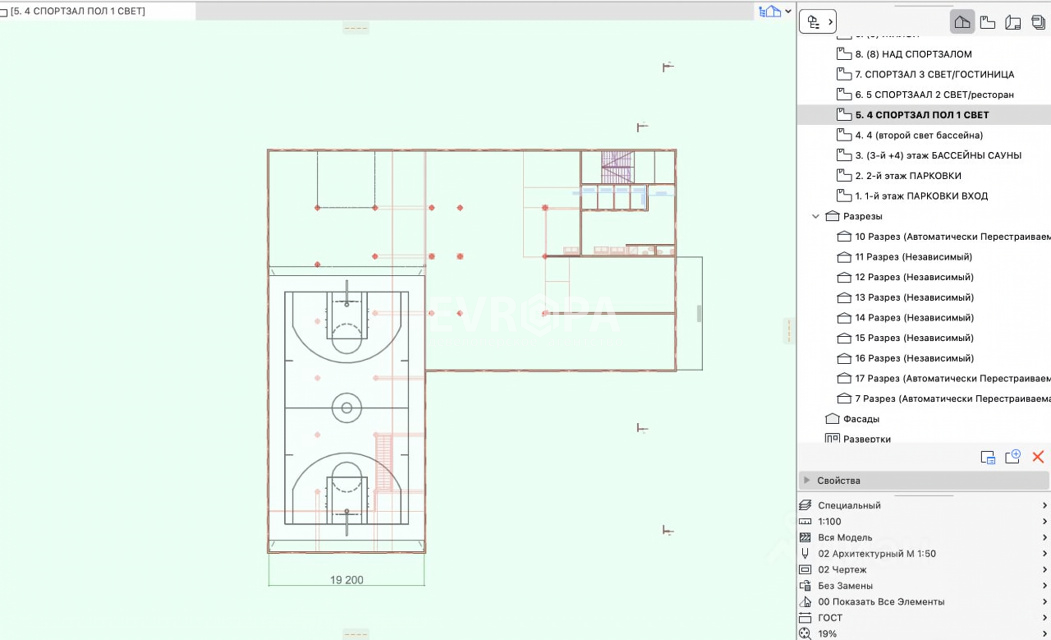Click the red delete X icon
The image size is (1051, 640).
[x=1038, y=457]
